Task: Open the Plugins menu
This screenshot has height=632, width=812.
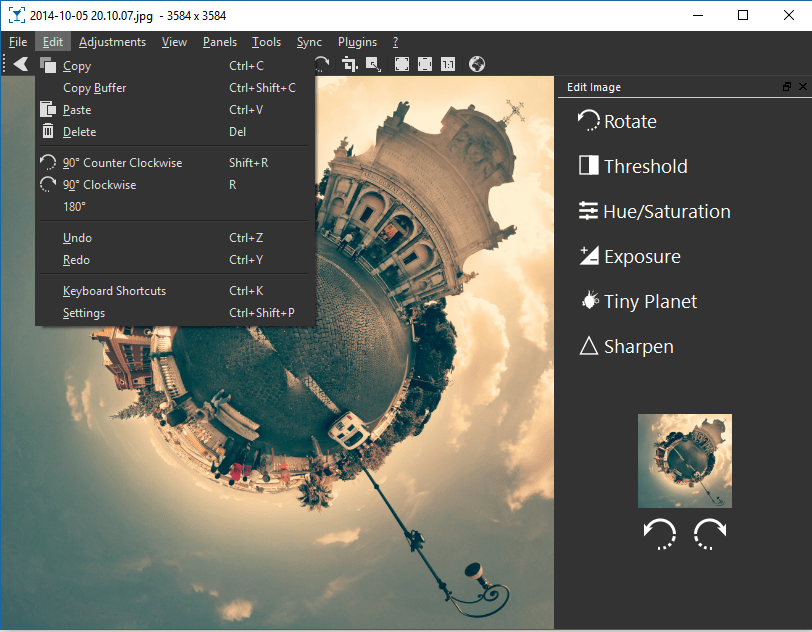Action: coord(357,42)
